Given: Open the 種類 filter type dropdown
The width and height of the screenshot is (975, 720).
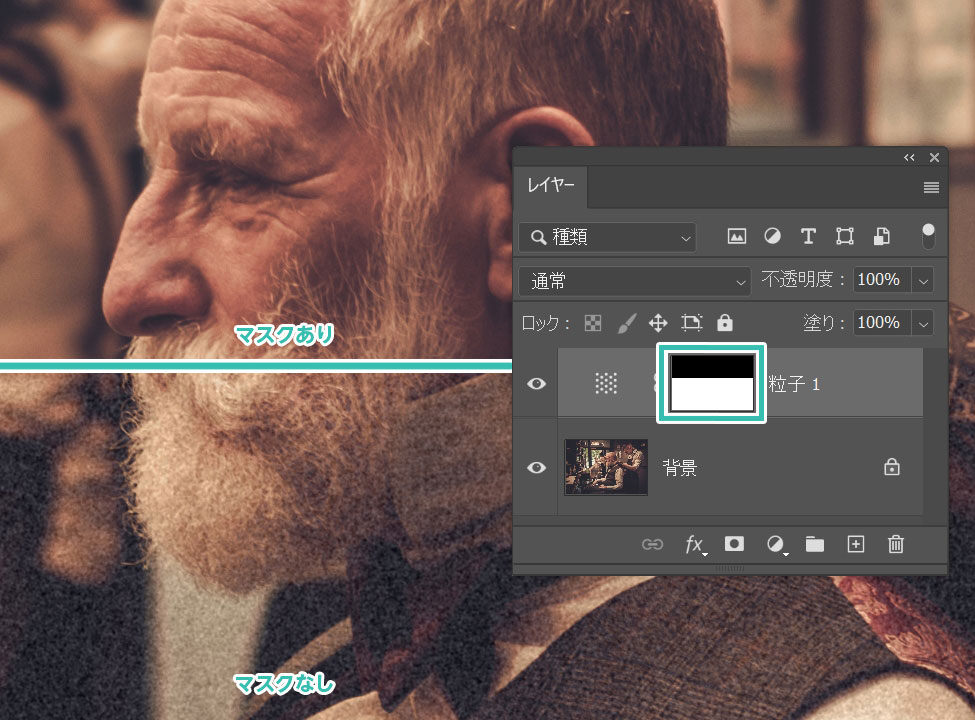Looking at the screenshot, I should (x=612, y=237).
